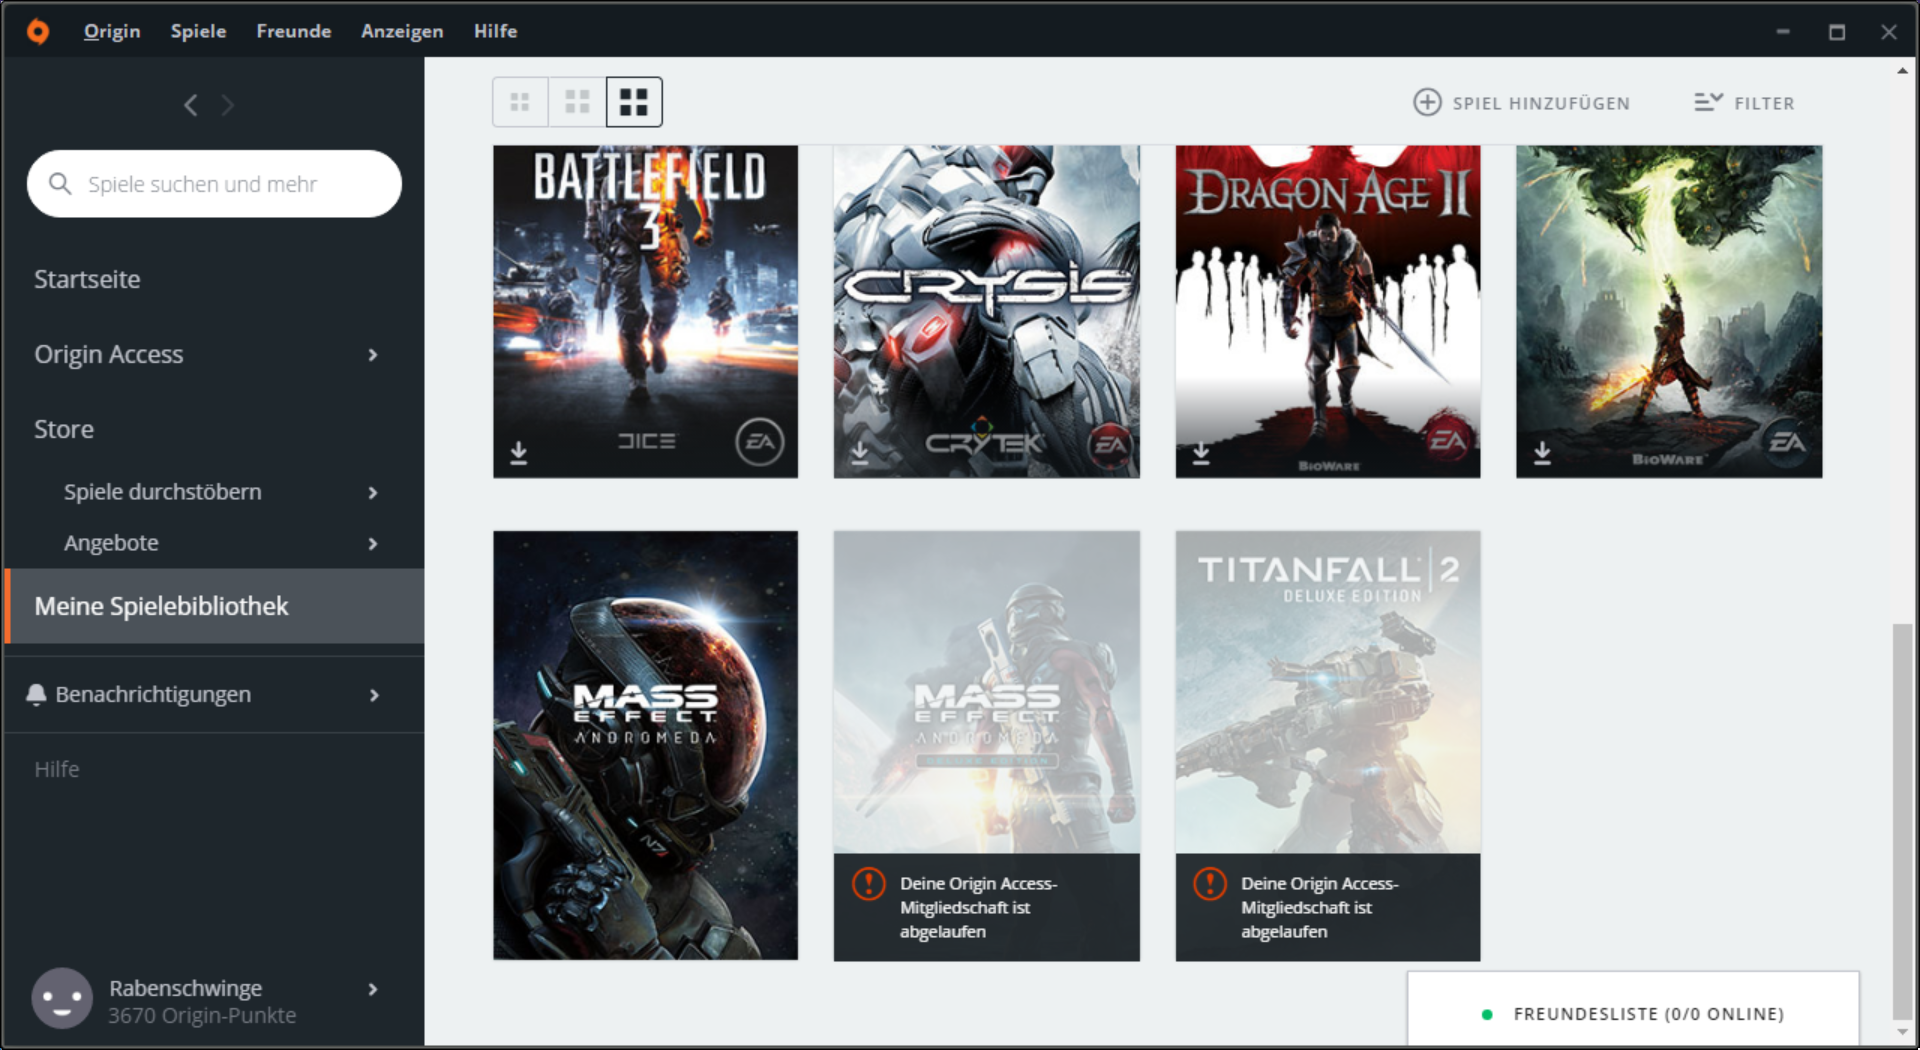Open Battlefield 3 game tile

coord(645,311)
